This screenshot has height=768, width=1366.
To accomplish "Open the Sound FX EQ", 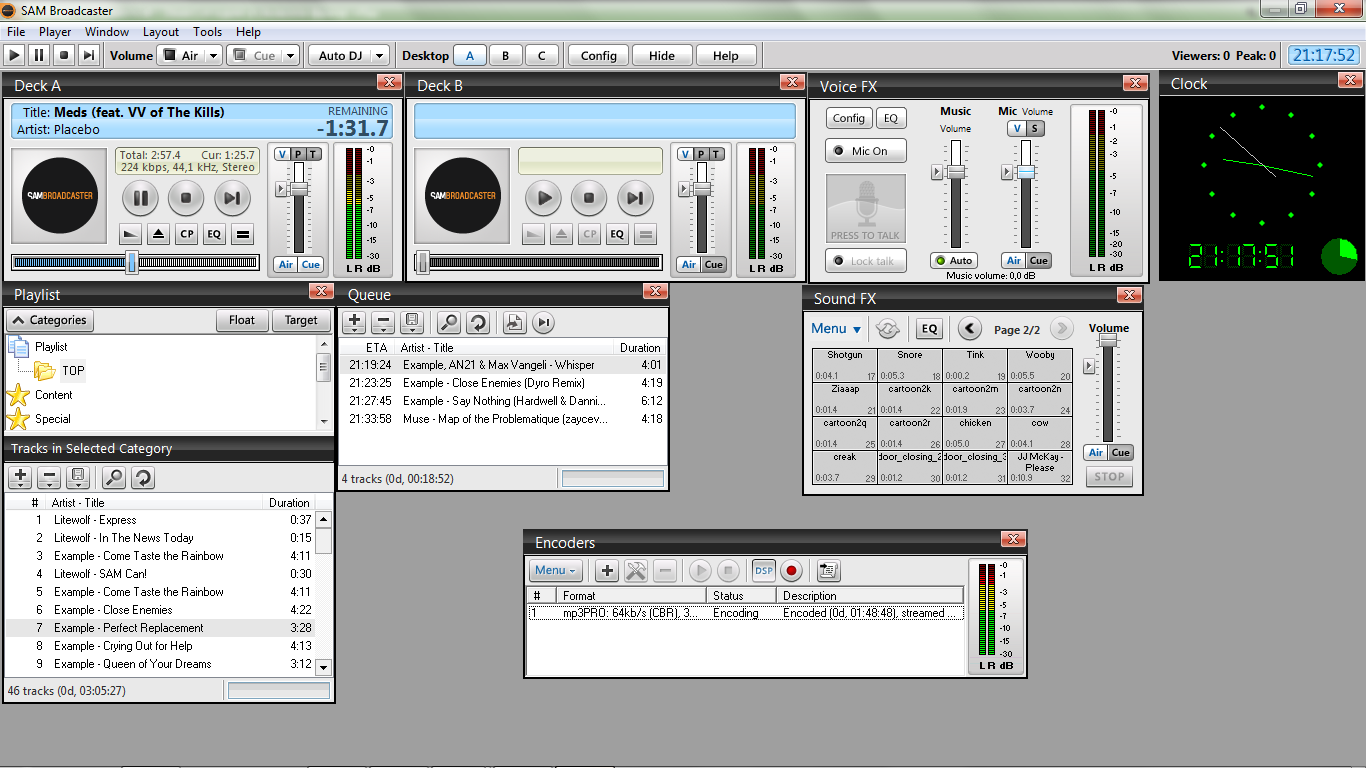I will (x=930, y=329).
